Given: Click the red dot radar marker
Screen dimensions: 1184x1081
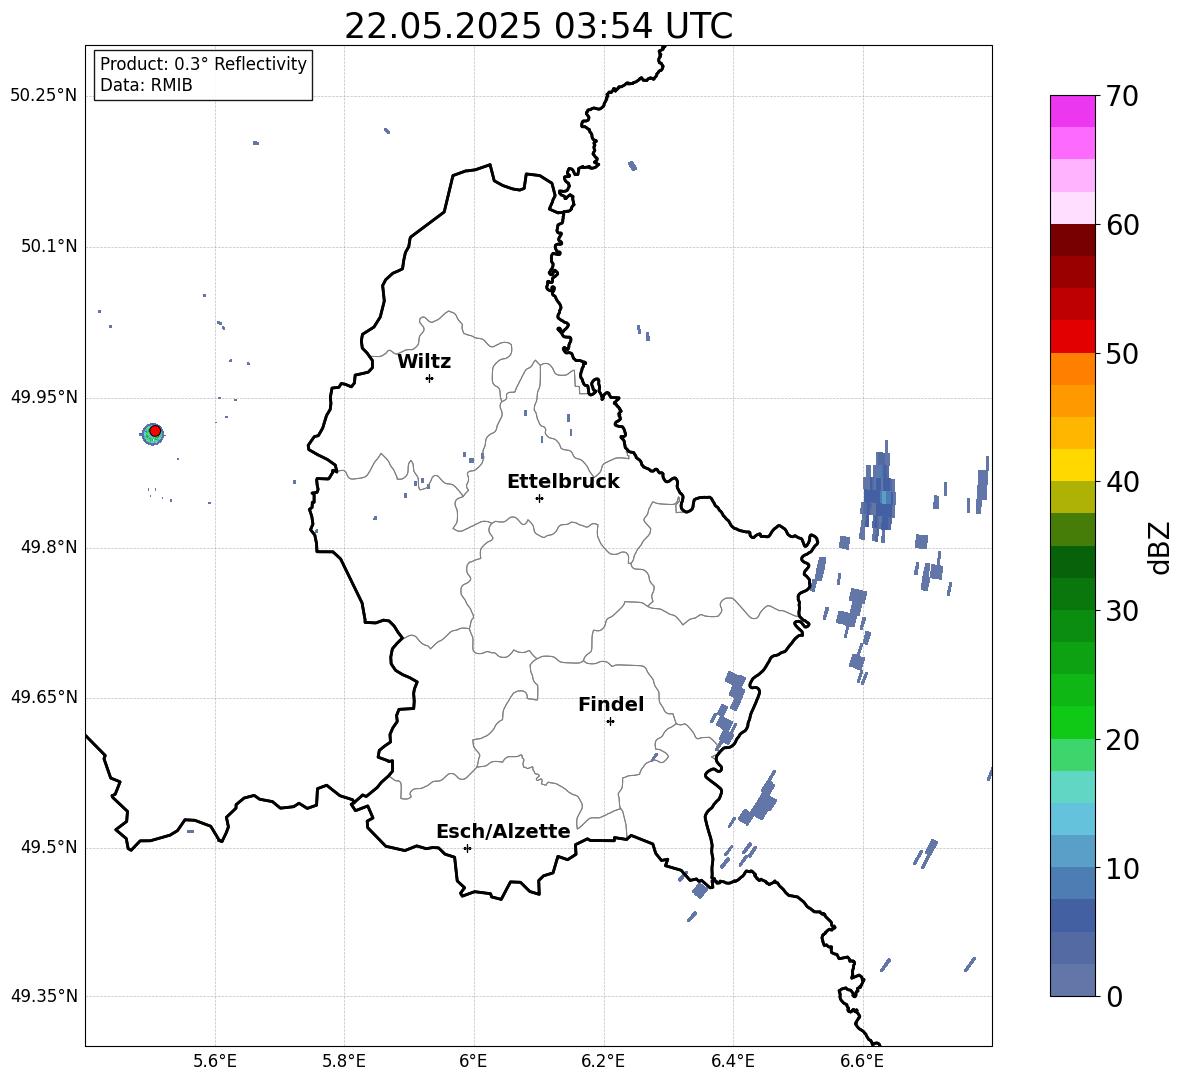Looking at the screenshot, I should pos(155,431).
